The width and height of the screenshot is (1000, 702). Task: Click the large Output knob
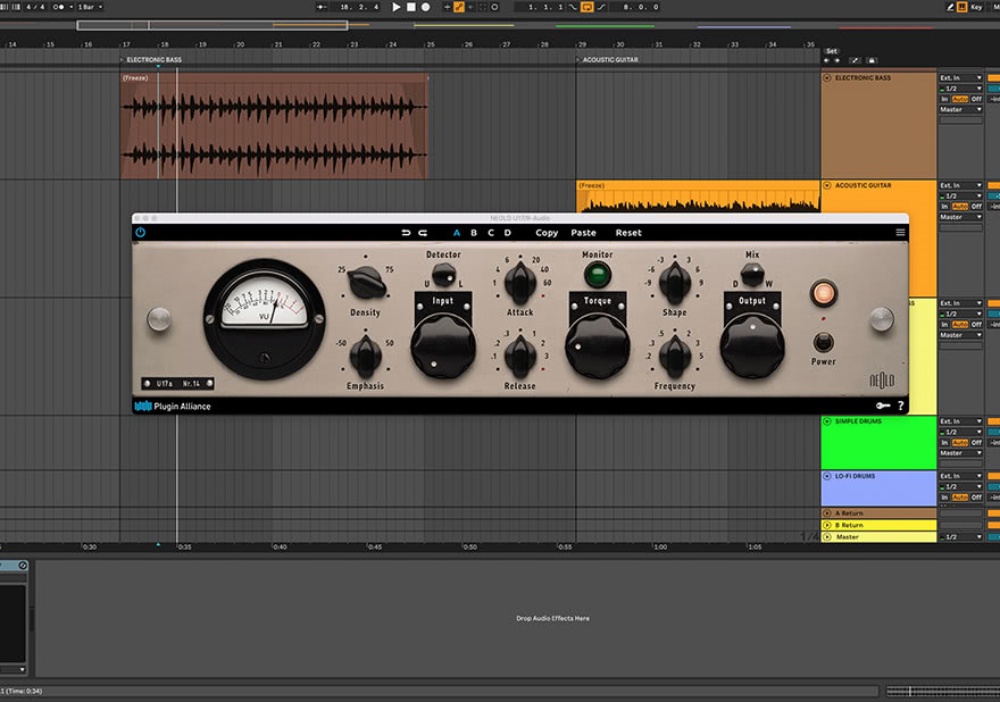pyautogui.click(x=753, y=346)
